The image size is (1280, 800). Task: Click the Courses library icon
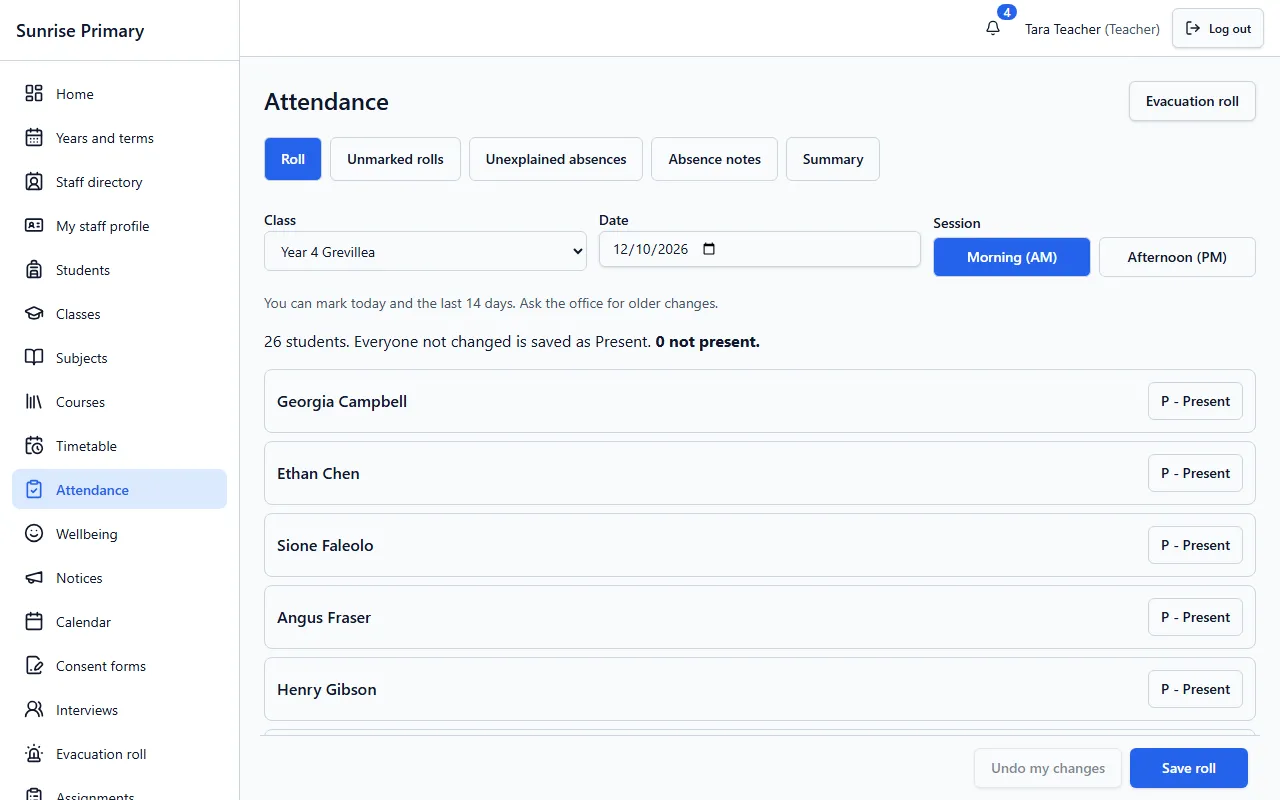[x=34, y=402]
